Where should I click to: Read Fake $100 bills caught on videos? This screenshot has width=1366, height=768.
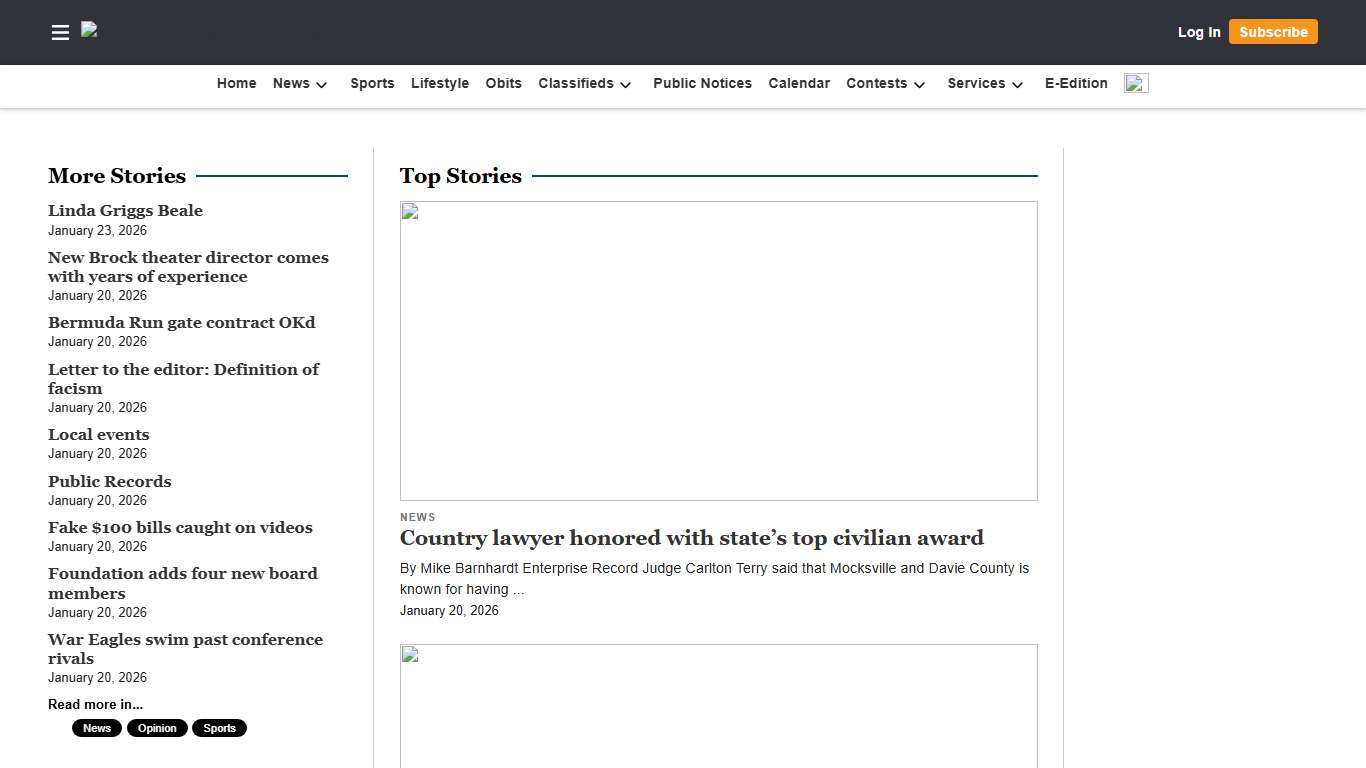pyautogui.click(x=180, y=528)
